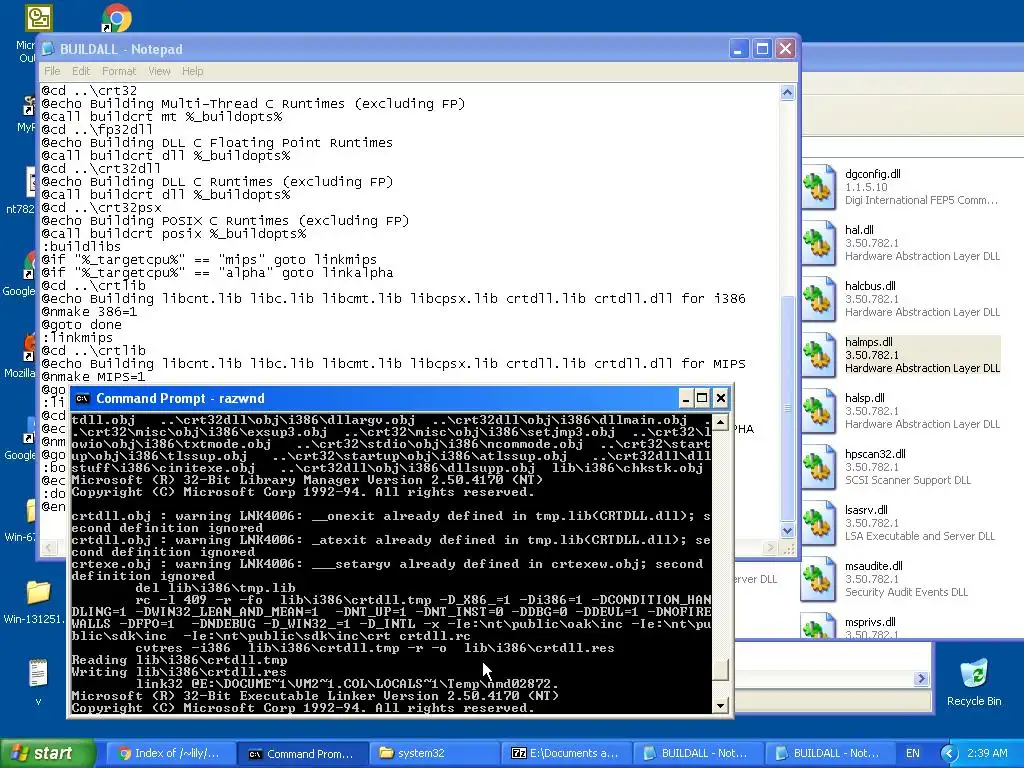
Task: Click the msaudite.dll file icon
Action: click(818, 581)
